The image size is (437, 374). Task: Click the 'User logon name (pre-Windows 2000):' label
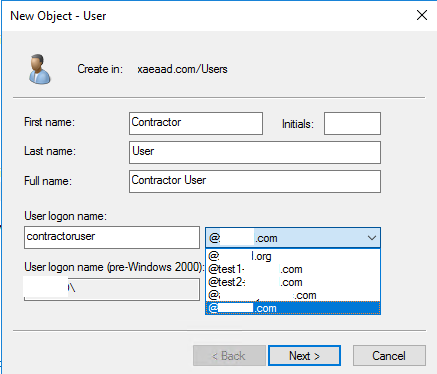coord(114,267)
